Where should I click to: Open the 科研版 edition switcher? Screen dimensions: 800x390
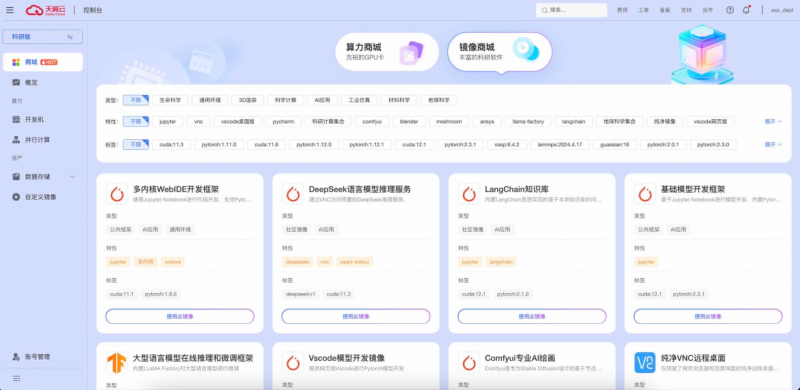pyautogui.click(x=42, y=37)
